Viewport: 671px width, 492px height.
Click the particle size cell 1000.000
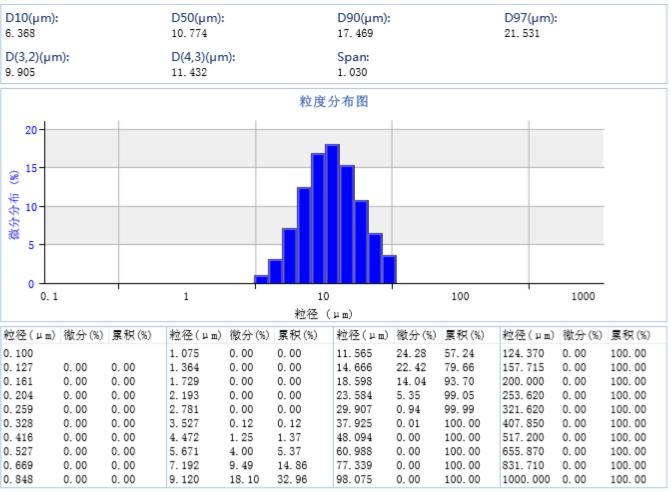tap(525, 479)
